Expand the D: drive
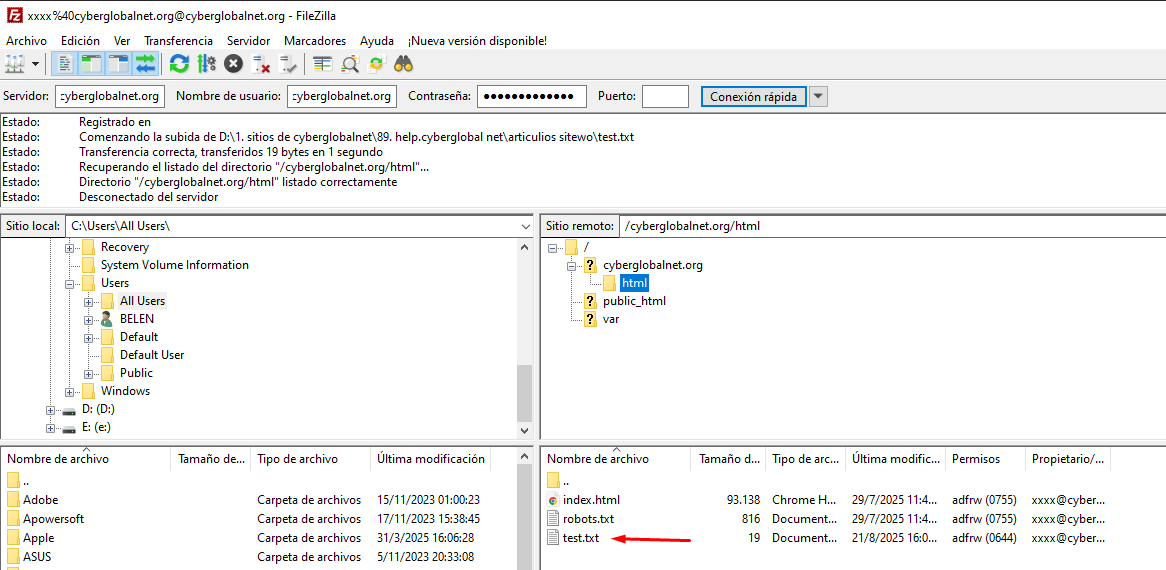The height and width of the screenshot is (570, 1166). point(51,409)
